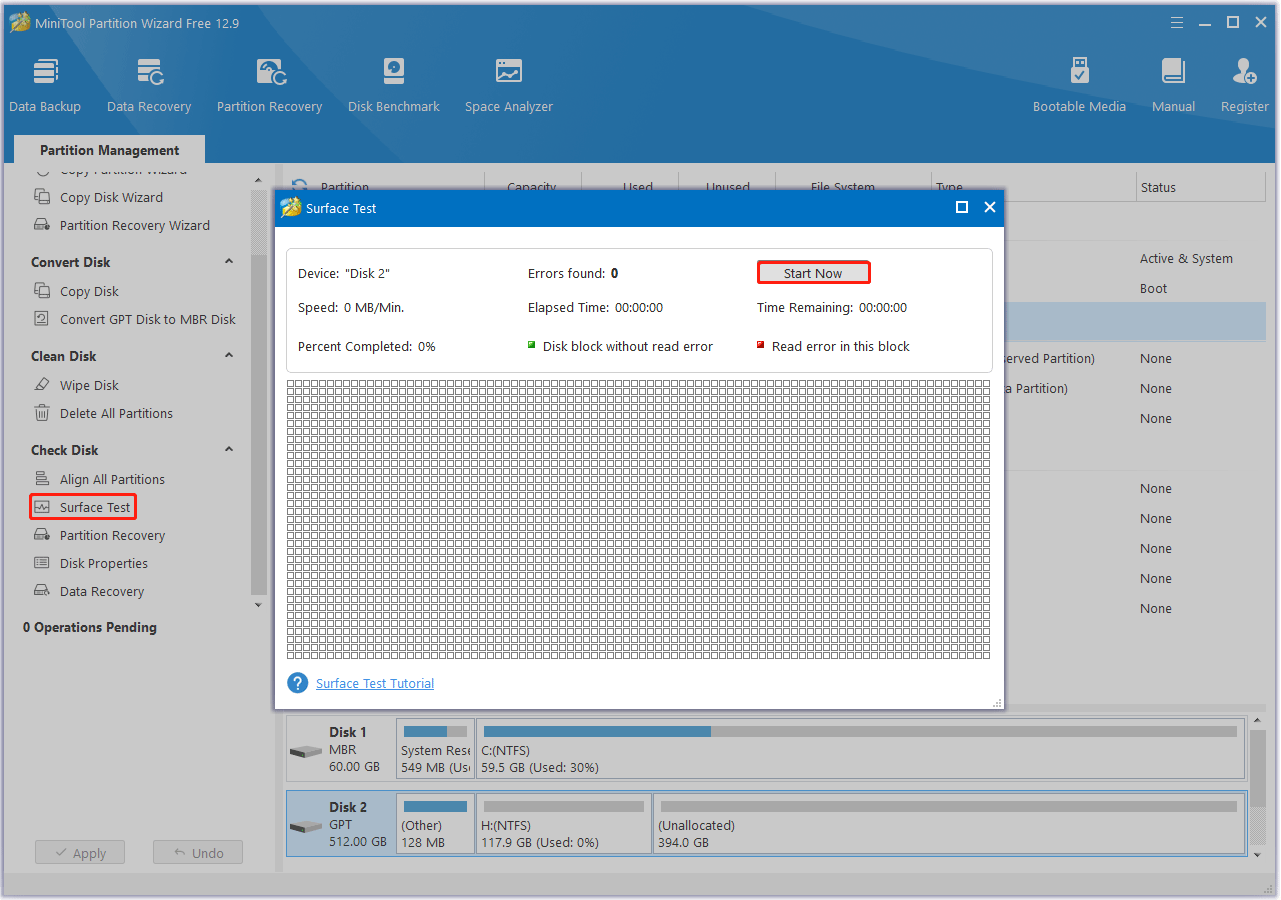Open the Space Analyzer
This screenshot has width=1281, height=900.
click(509, 85)
